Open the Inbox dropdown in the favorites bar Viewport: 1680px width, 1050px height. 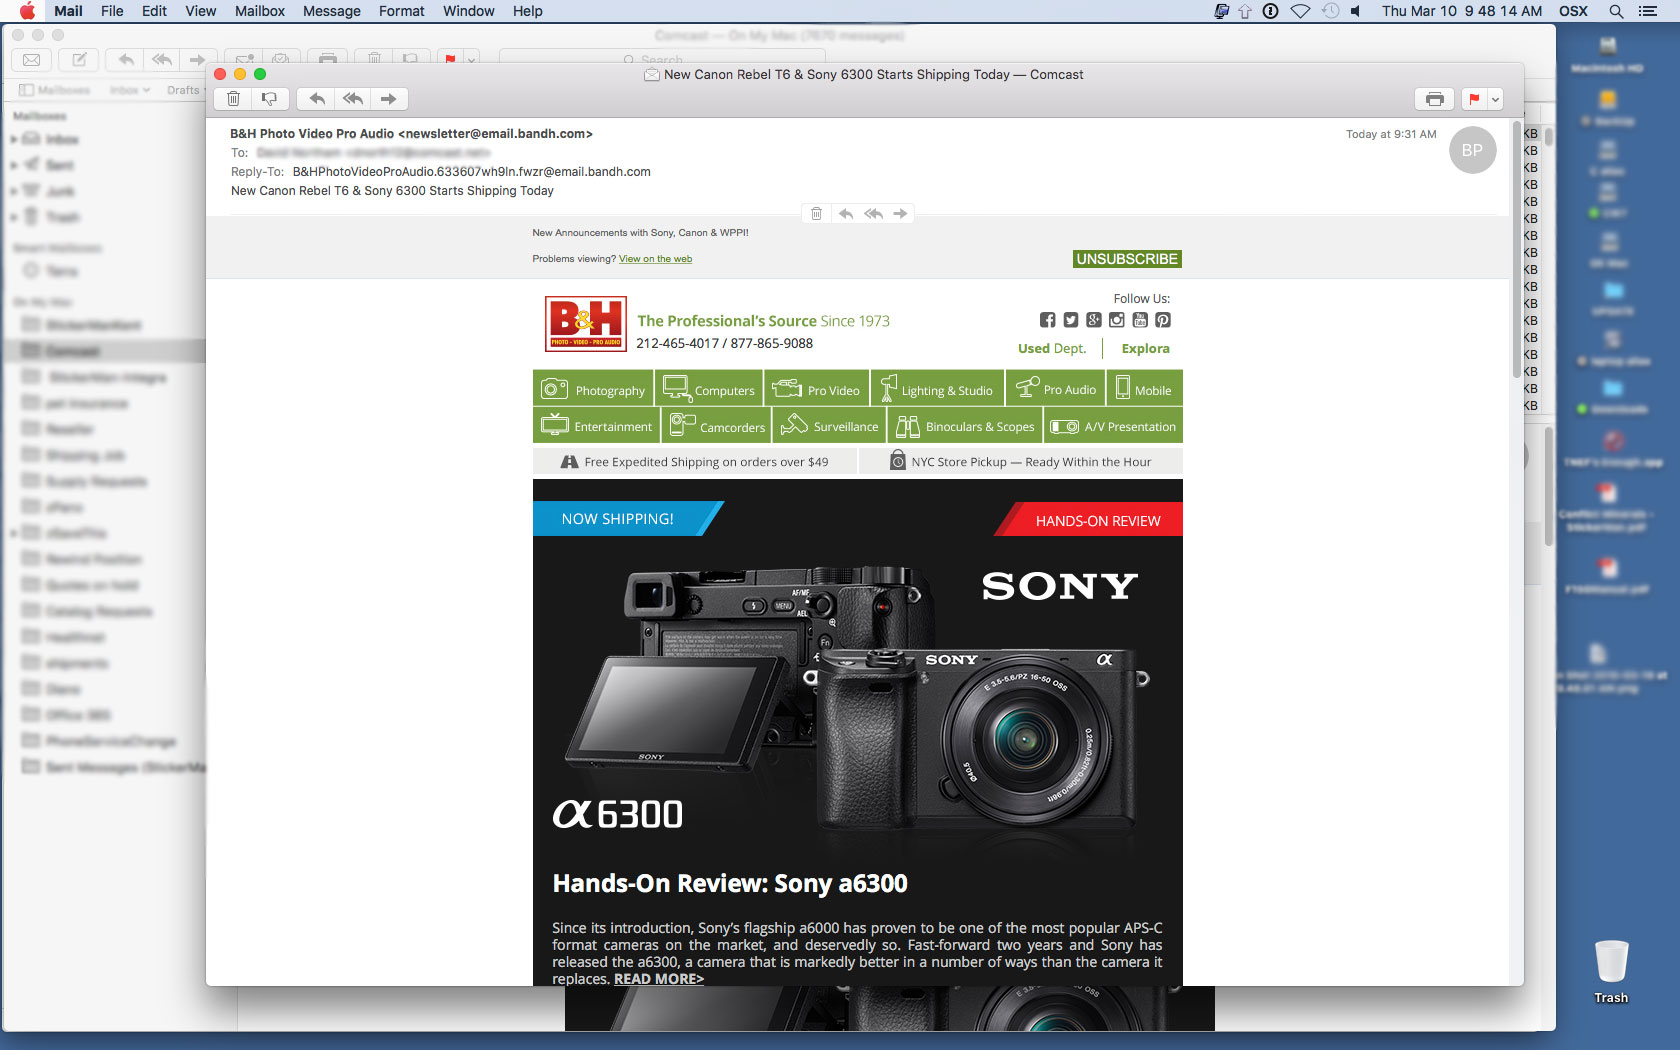130,90
